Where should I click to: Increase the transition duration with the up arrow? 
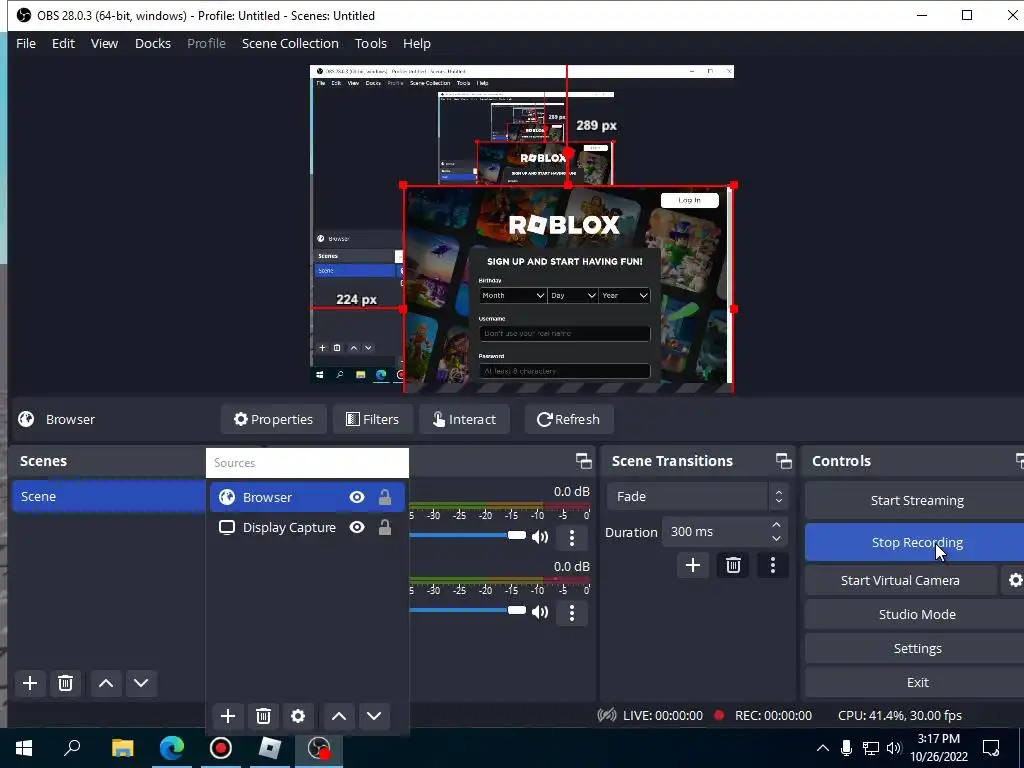tap(776, 525)
